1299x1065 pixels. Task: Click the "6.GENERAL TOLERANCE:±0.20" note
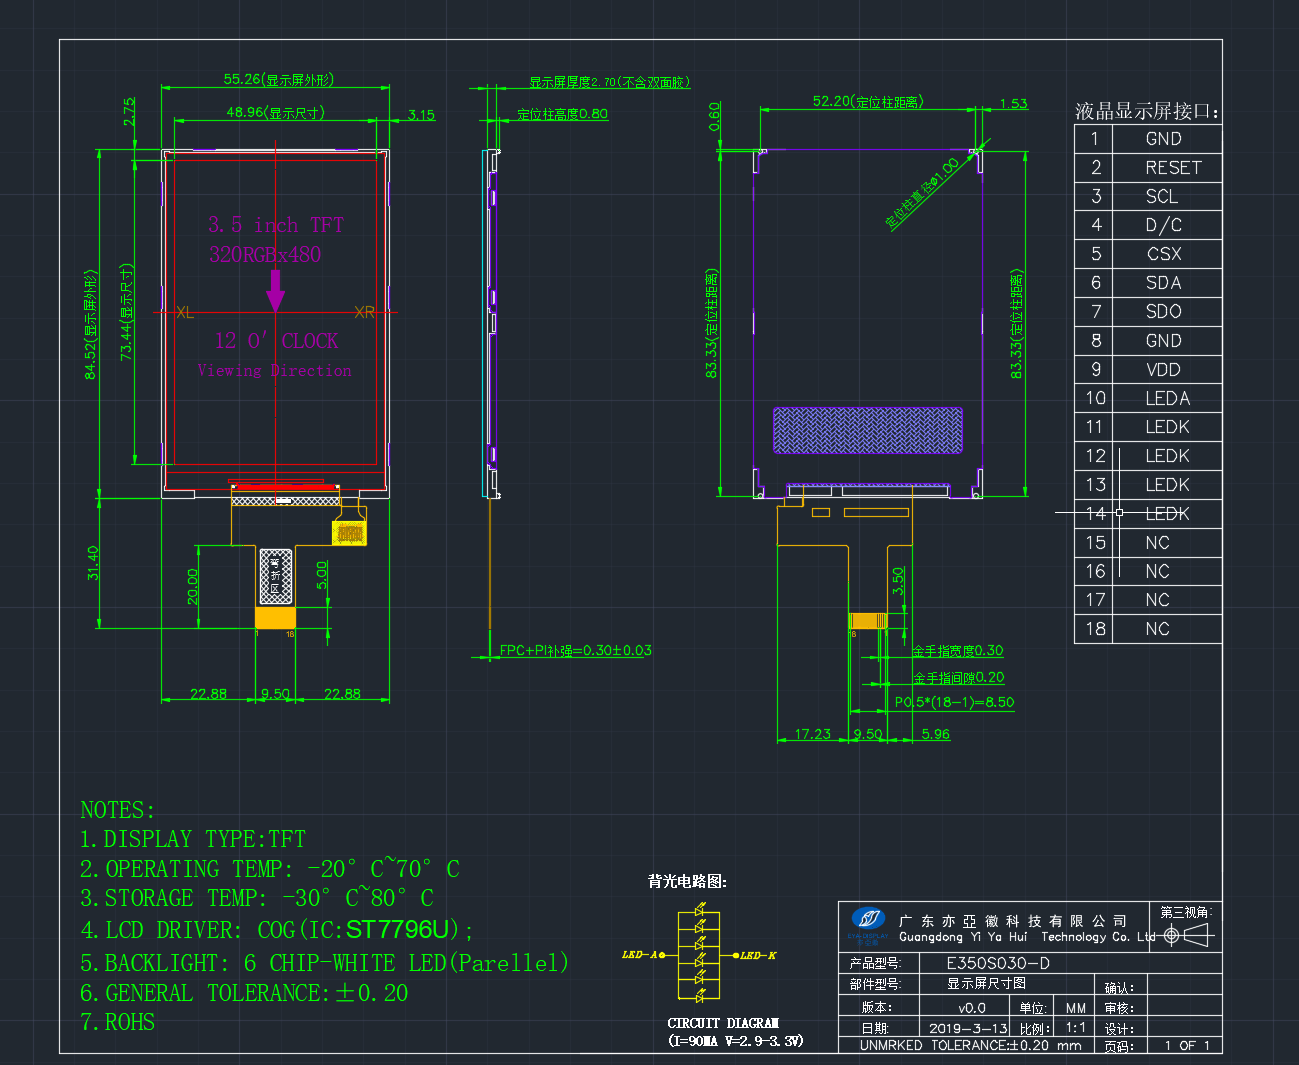coord(244,993)
